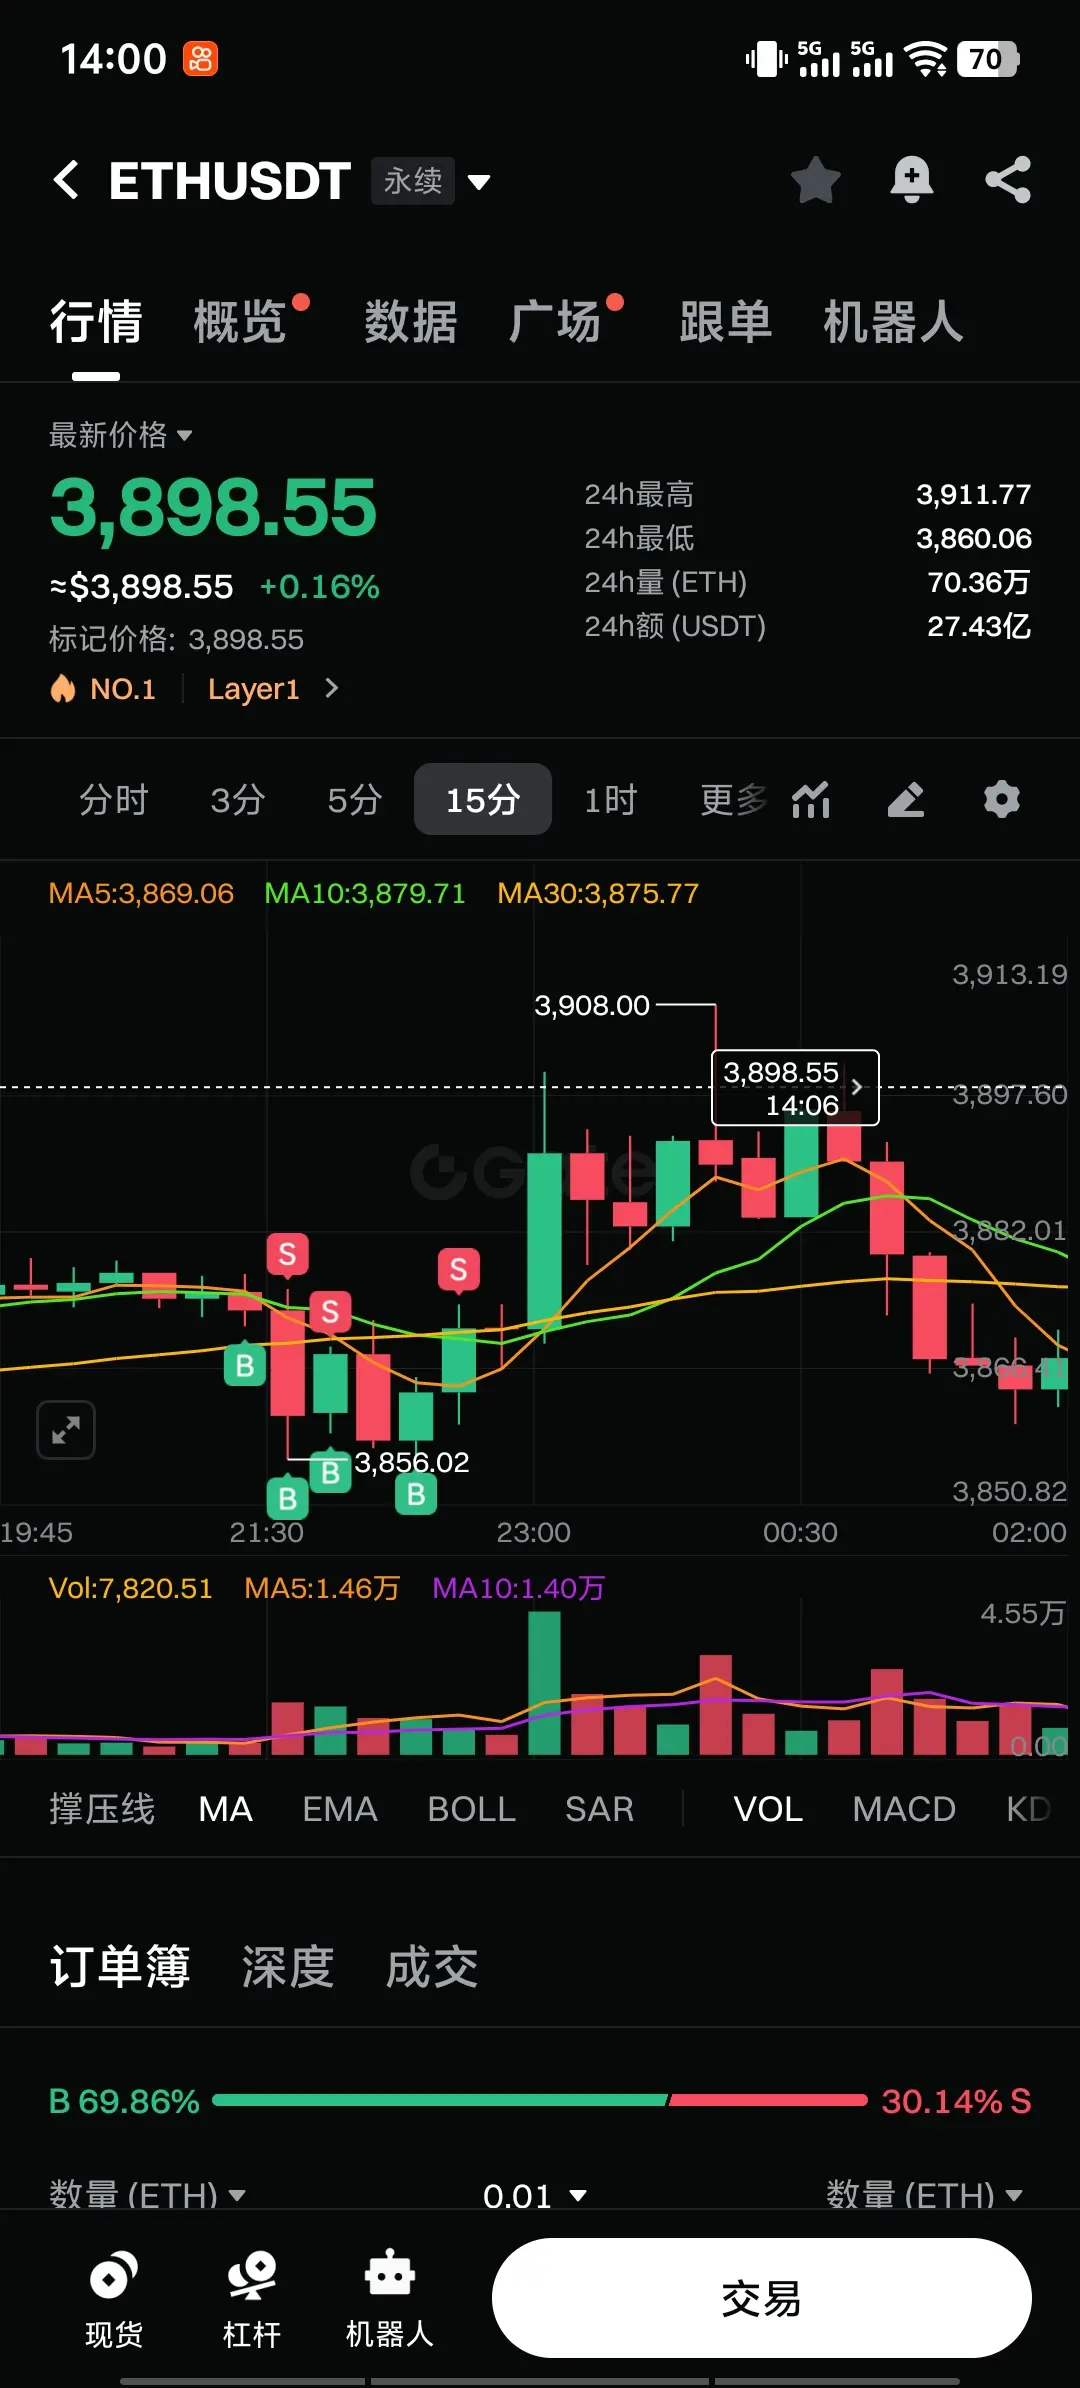The height and width of the screenshot is (2388, 1080).
Task: Select the MACD sub-indicator
Action: (904, 1809)
